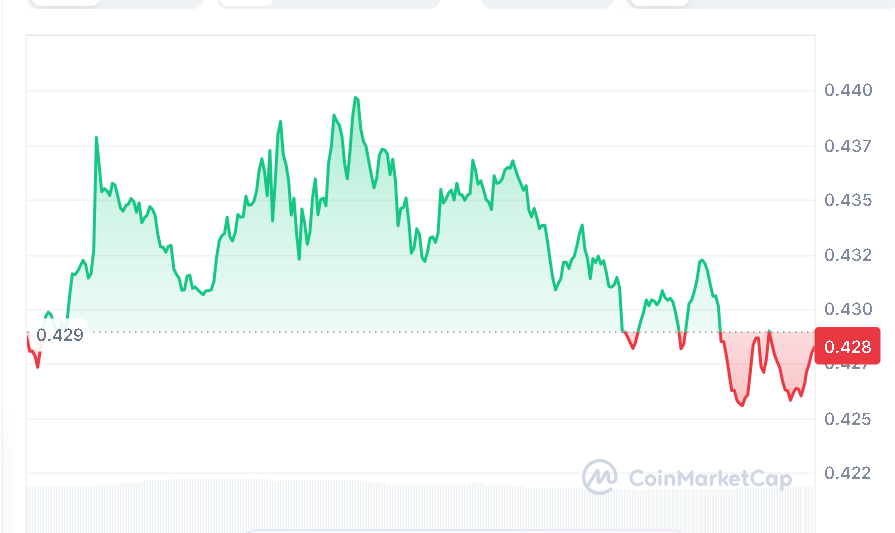Viewport: 895px width, 533px height.
Task: Click the CoinMarketCap logo icon watermark
Action: tap(600, 477)
